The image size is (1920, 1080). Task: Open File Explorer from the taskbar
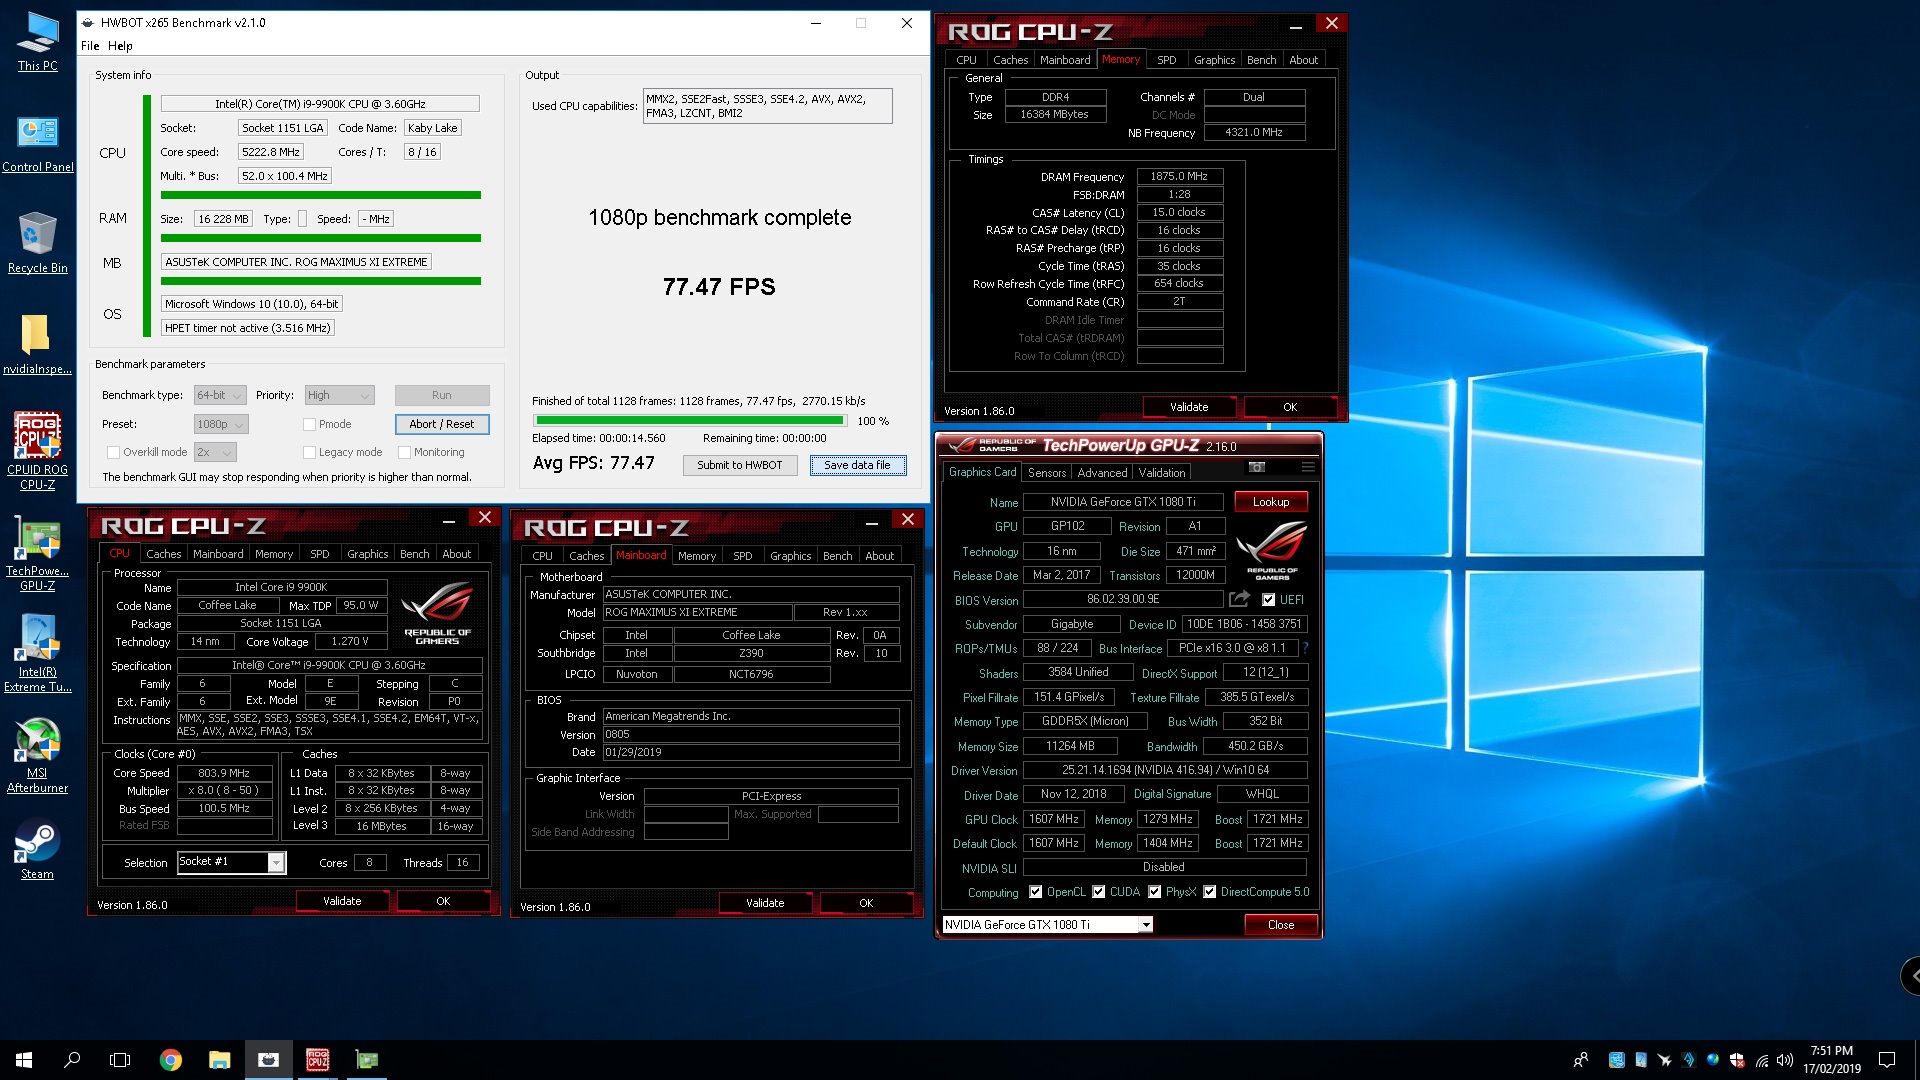pos(219,1060)
